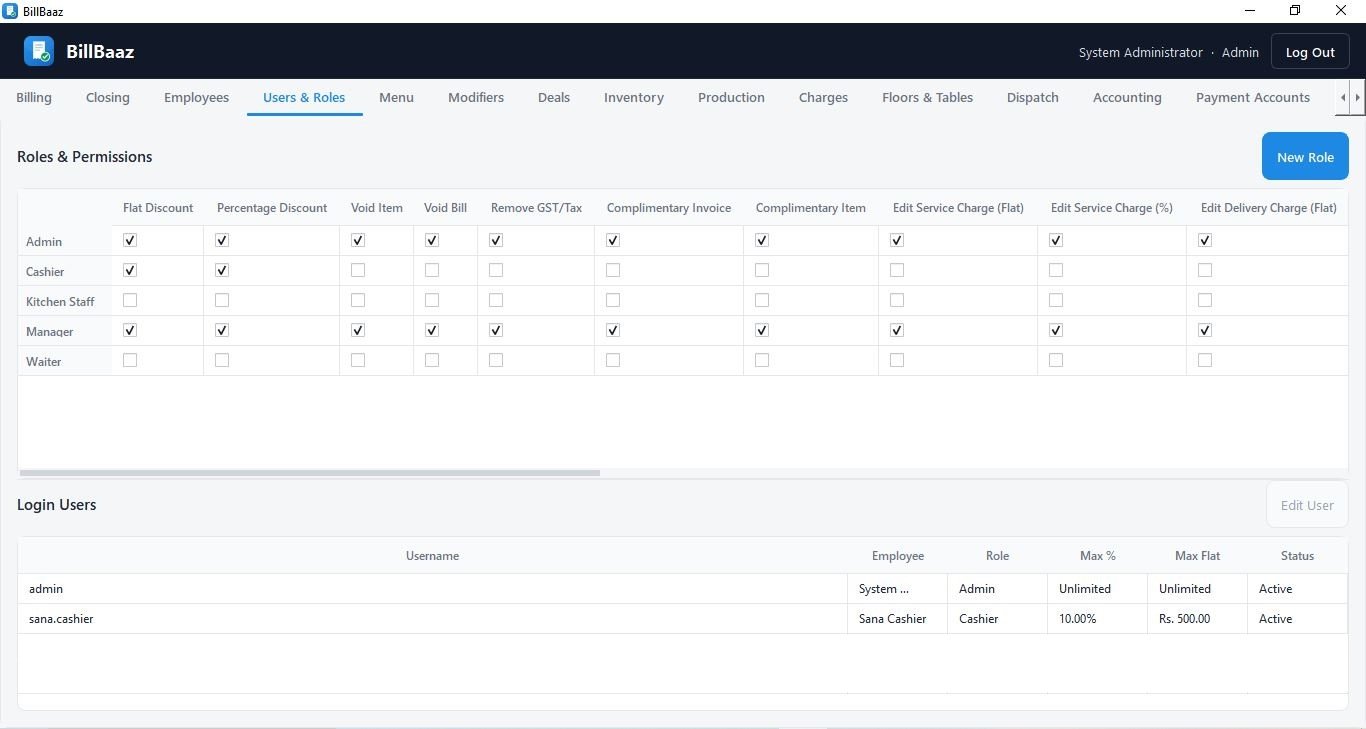Click the Edit User button
The width and height of the screenshot is (1366, 729).
[1307, 505]
